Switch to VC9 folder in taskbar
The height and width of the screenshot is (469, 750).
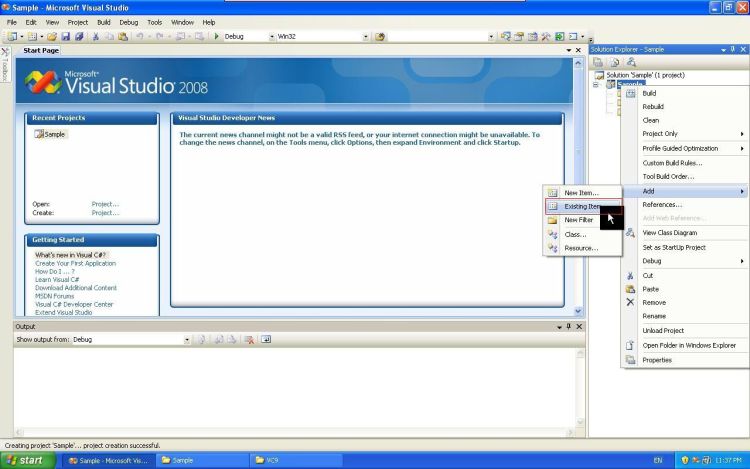296,460
